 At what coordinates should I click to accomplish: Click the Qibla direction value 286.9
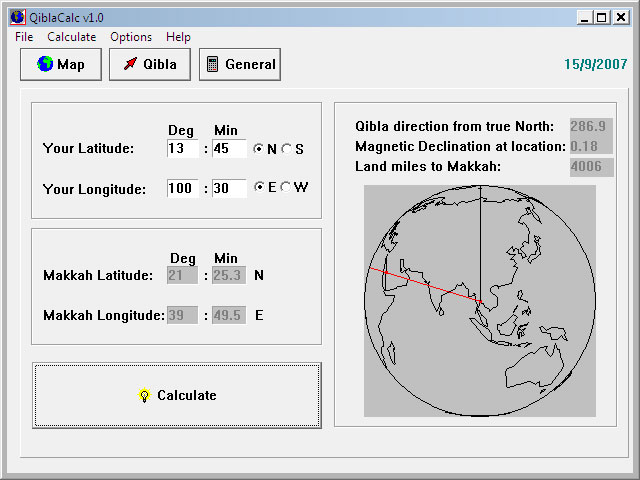coord(591,126)
